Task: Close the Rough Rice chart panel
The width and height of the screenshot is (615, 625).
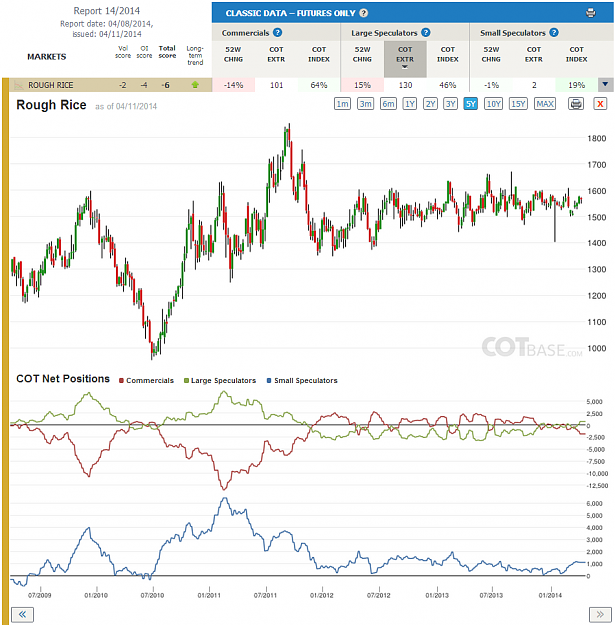Action: [600, 104]
